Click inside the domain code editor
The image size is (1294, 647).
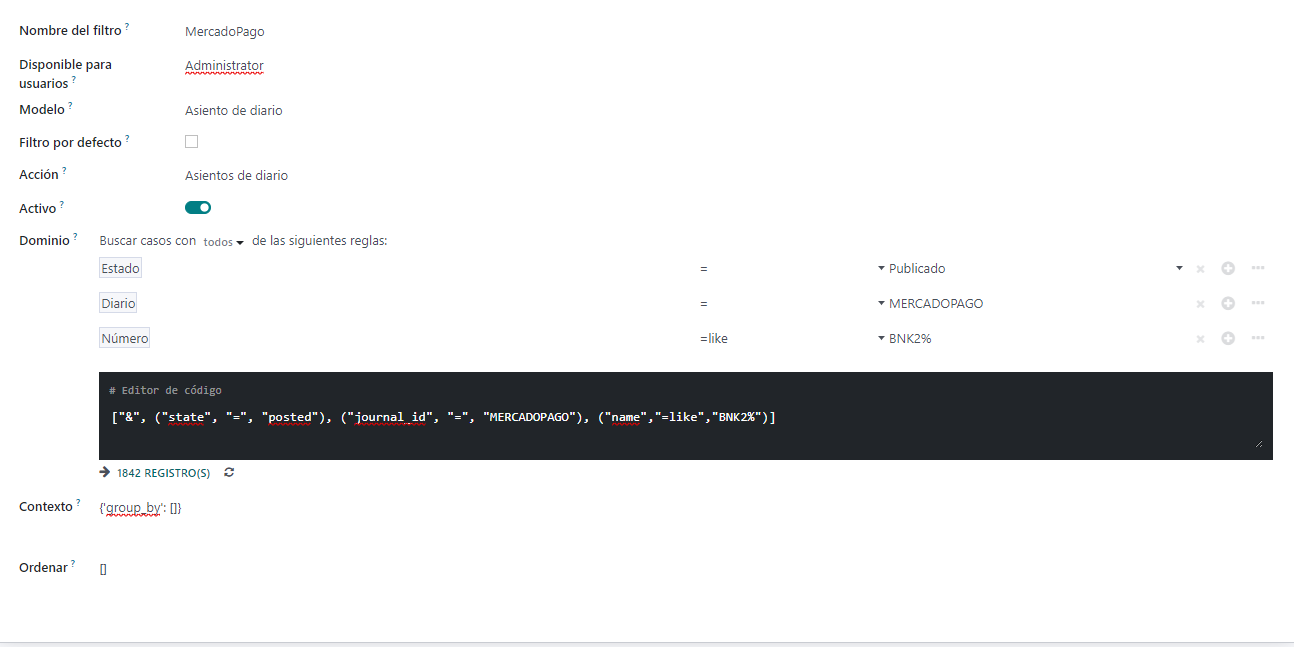[x=685, y=416]
